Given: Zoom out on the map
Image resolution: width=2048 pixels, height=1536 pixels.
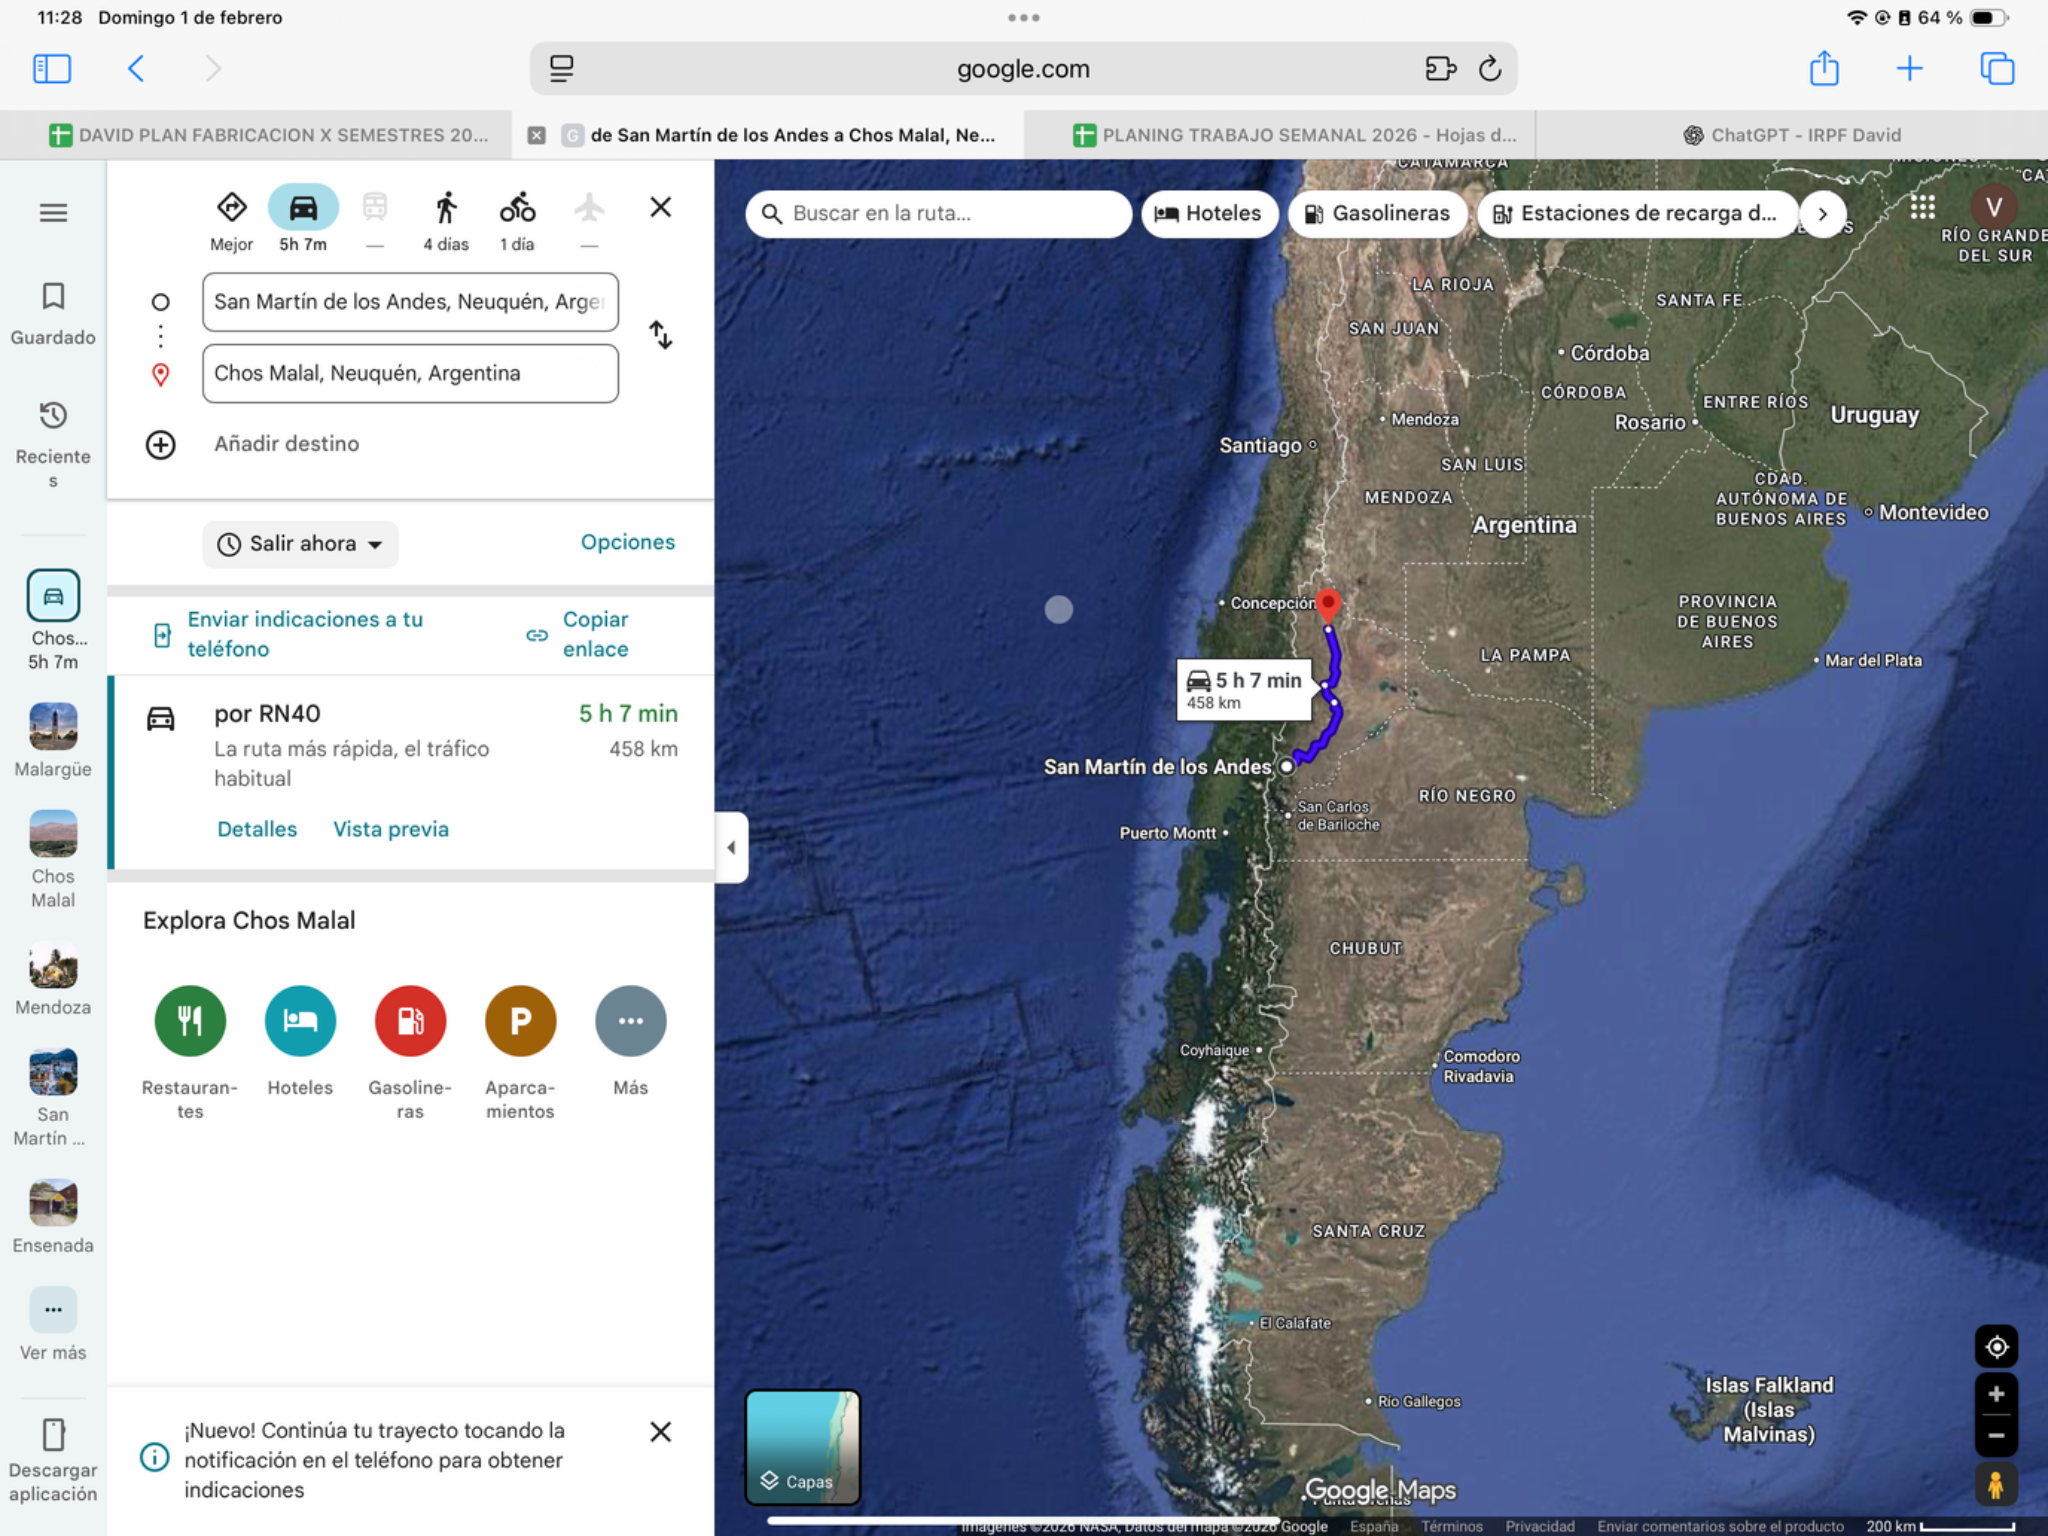Looking at the screenshot, I should [1996, 1435].
